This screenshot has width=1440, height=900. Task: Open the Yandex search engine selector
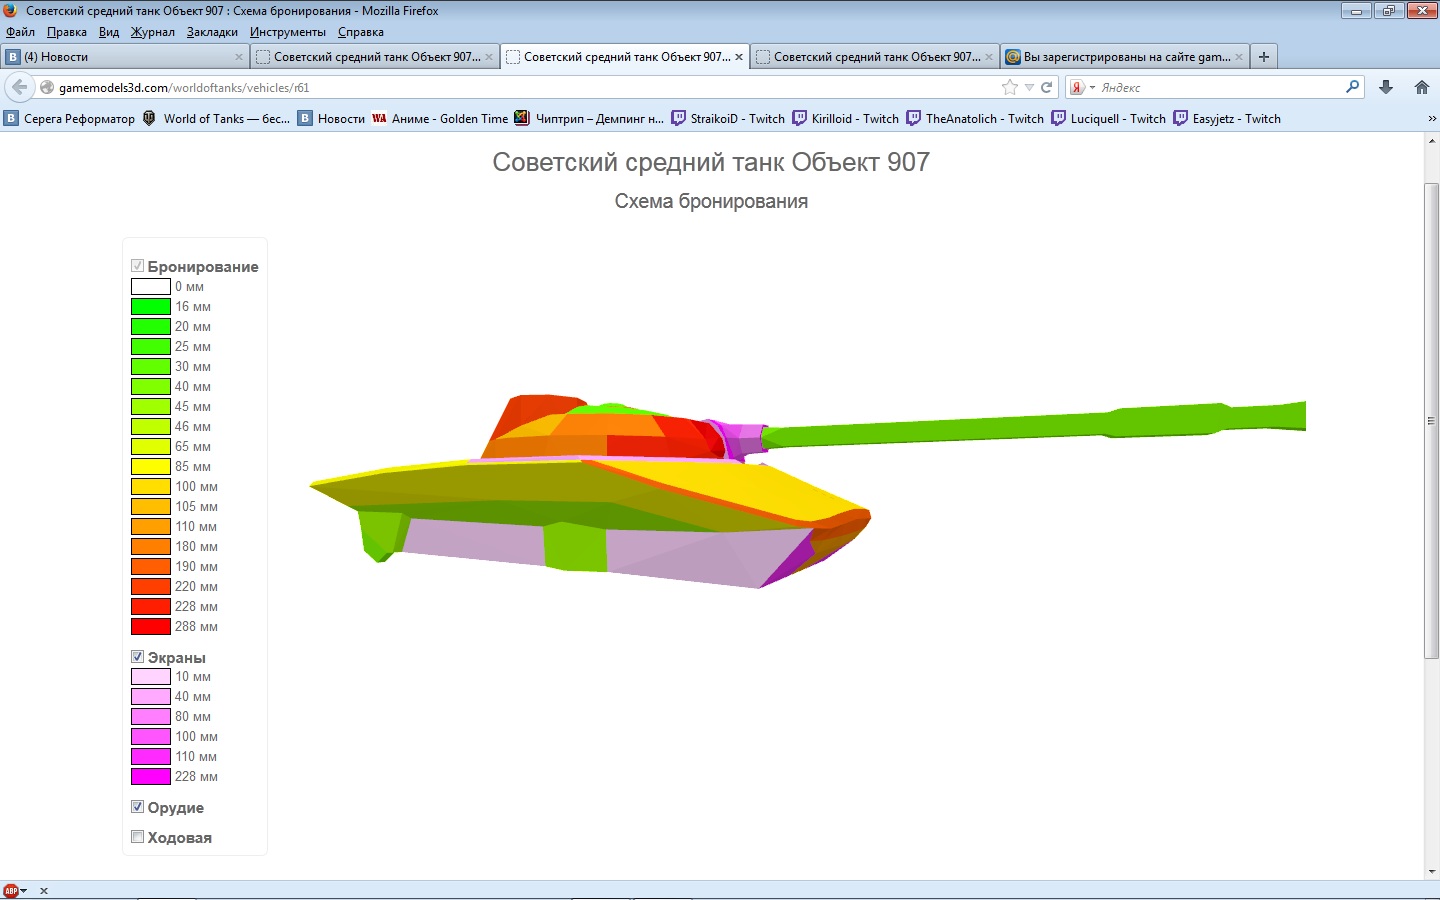click(1082, 87)
